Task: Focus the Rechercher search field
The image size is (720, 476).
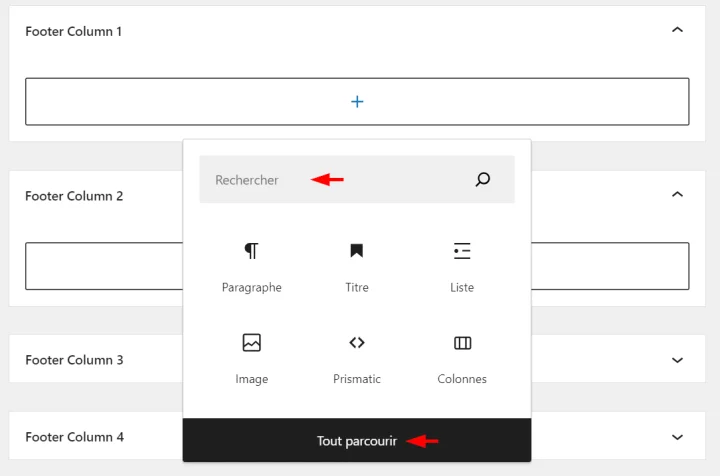Action: click(357, 179)
